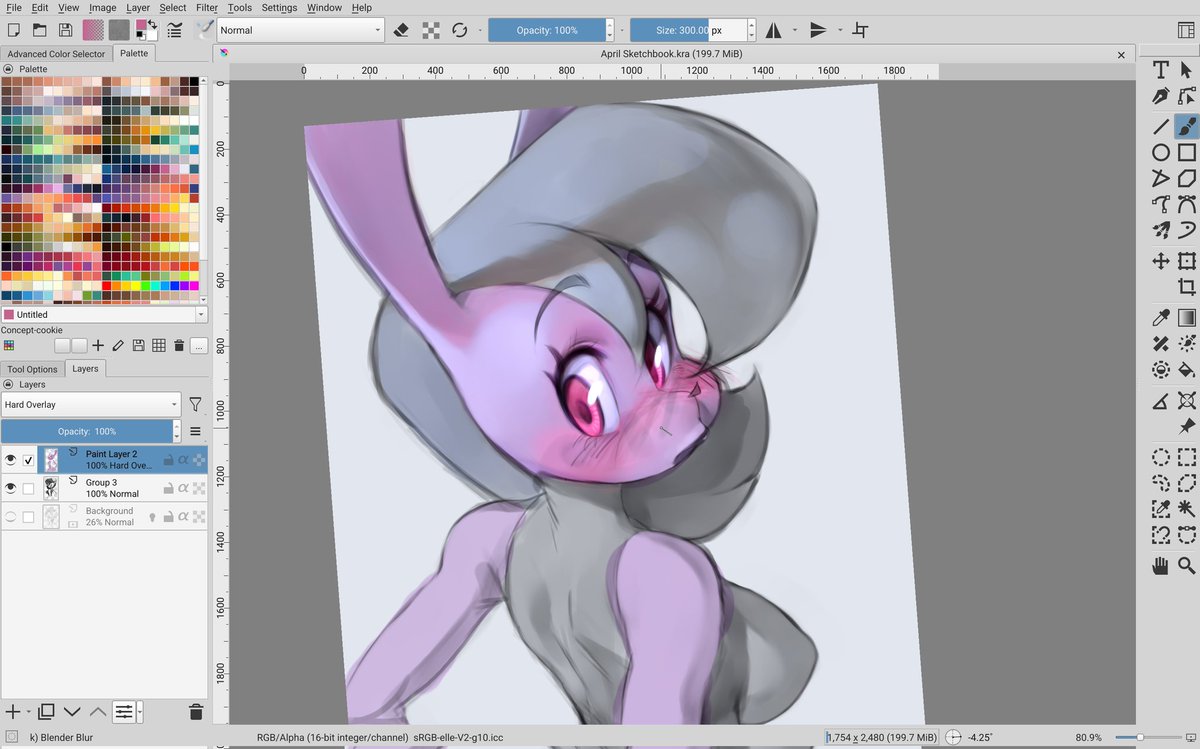Toggle horizontal mirror tool
1200x749 pixels.
click(774, 30)
